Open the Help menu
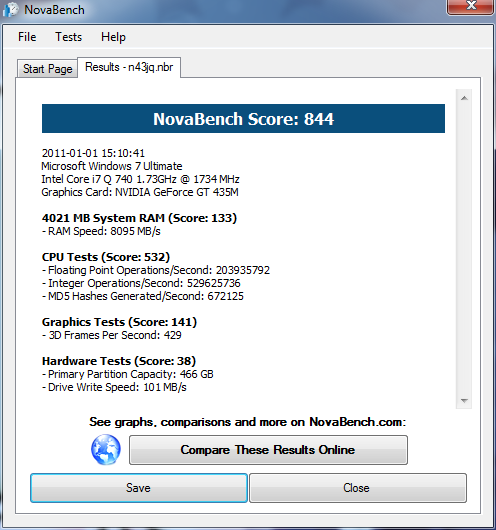The image size is (496, 530). (x=113, y=37)
